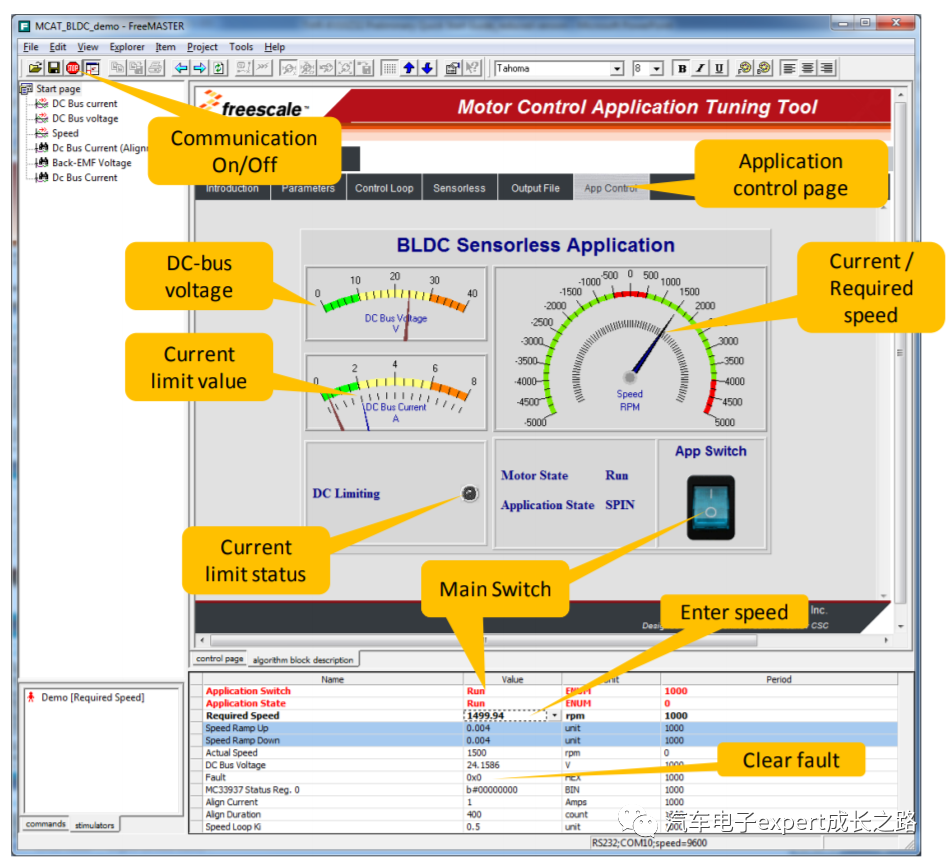Toggle the grid toolbar icon
Screen dimensions: 948x865
click(389, 68)
